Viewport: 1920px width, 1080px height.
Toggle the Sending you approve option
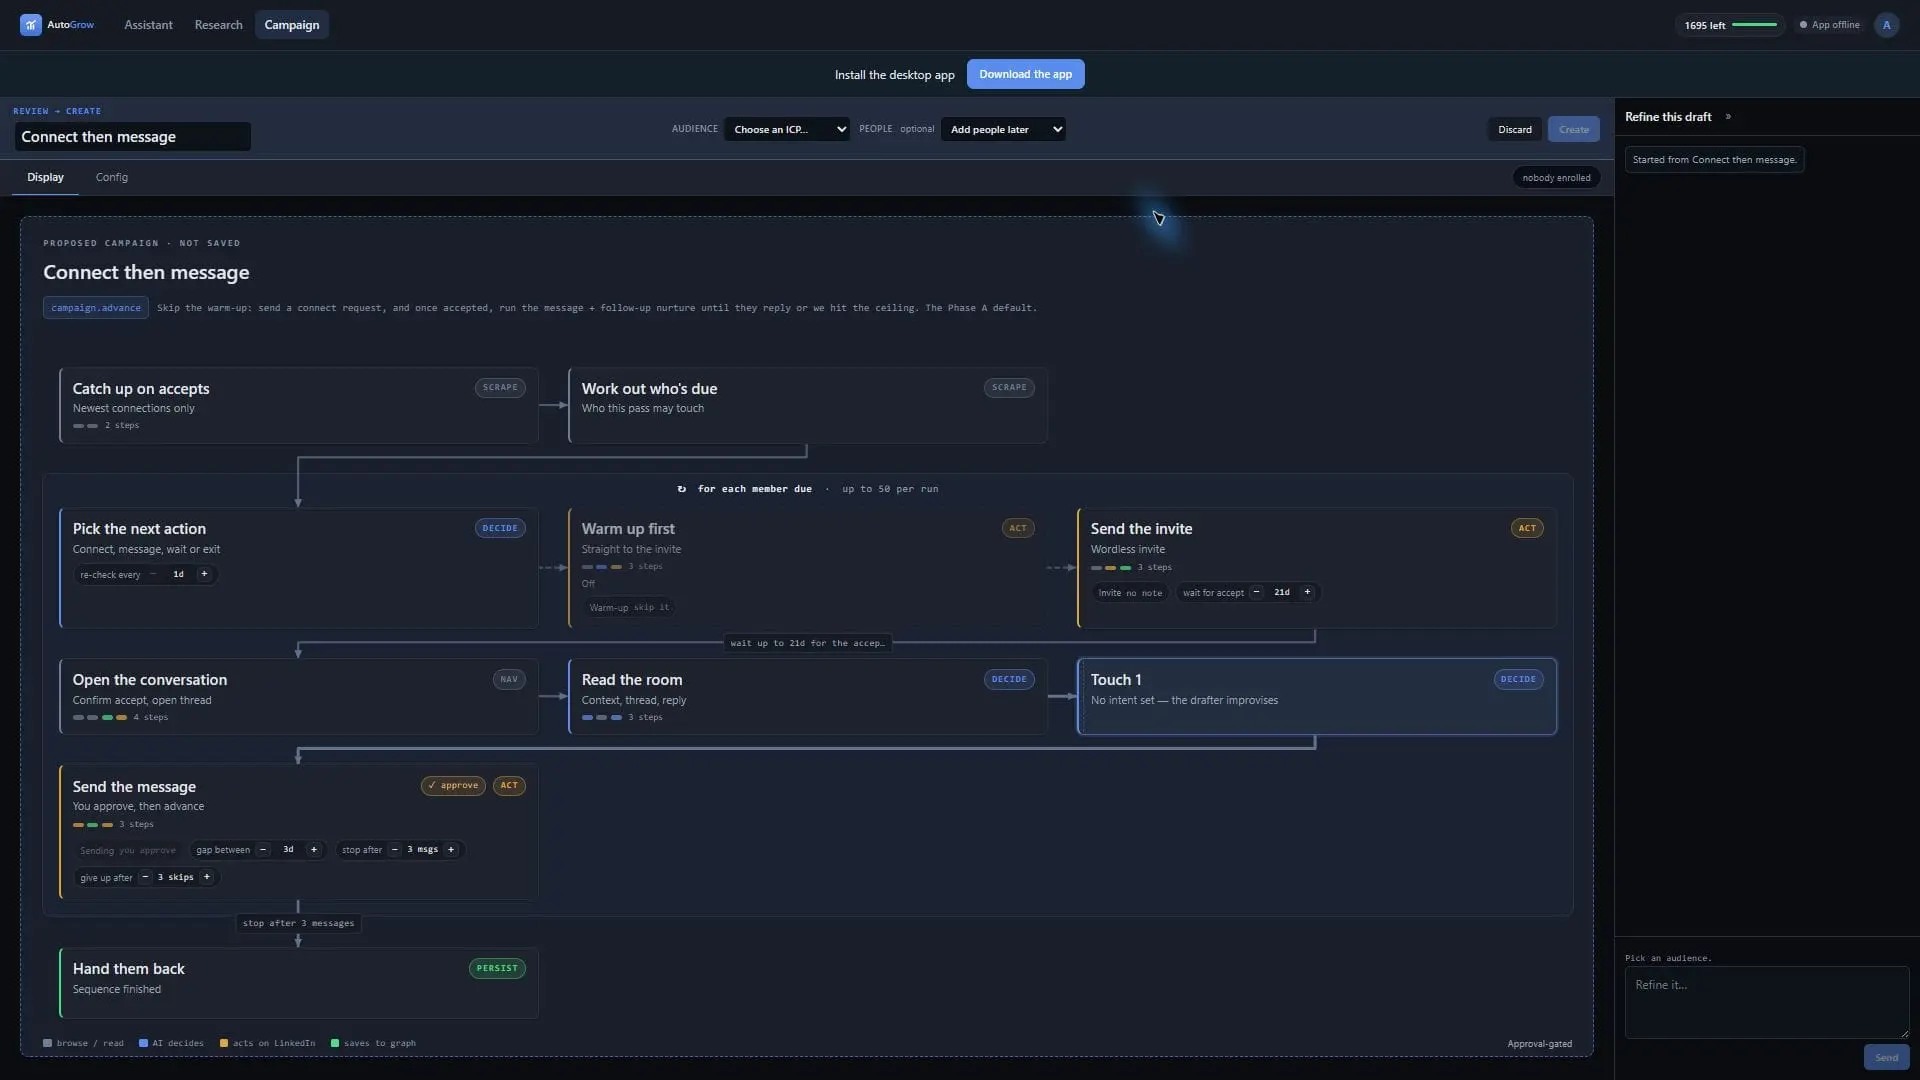pyautogui.click(x=128, y=851)
